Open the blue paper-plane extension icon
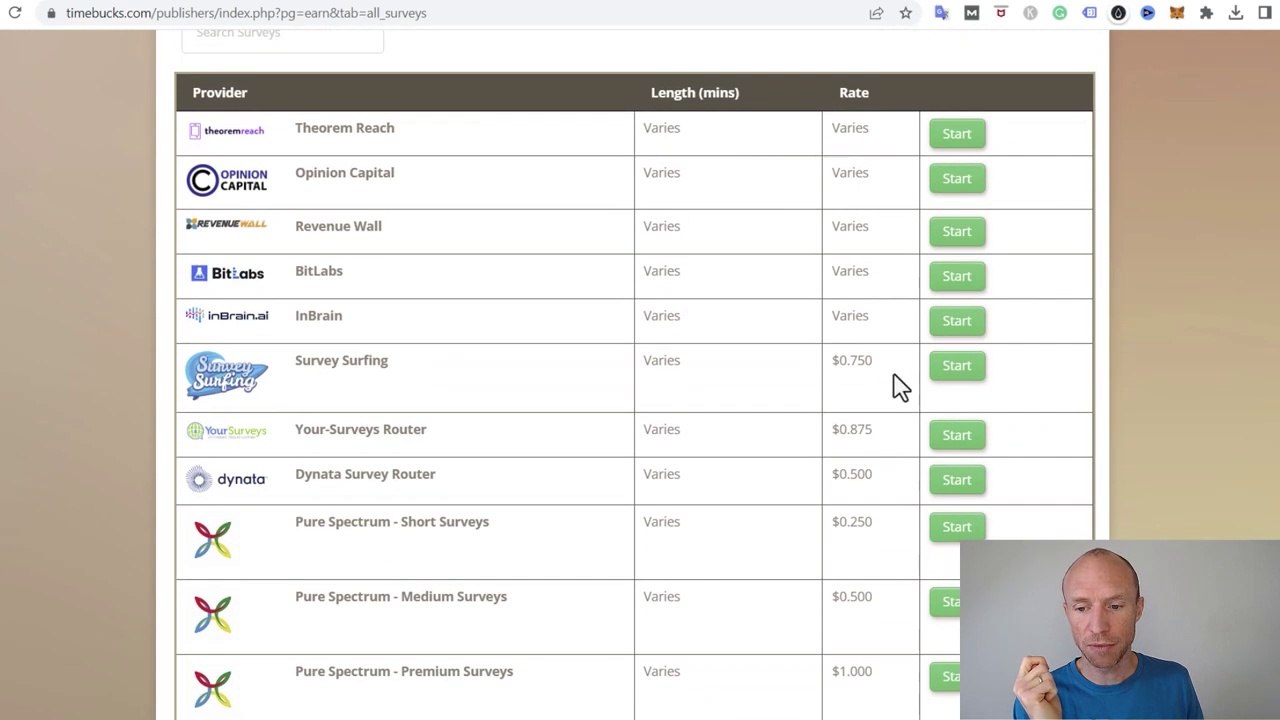 click(x=1148, y=13)
